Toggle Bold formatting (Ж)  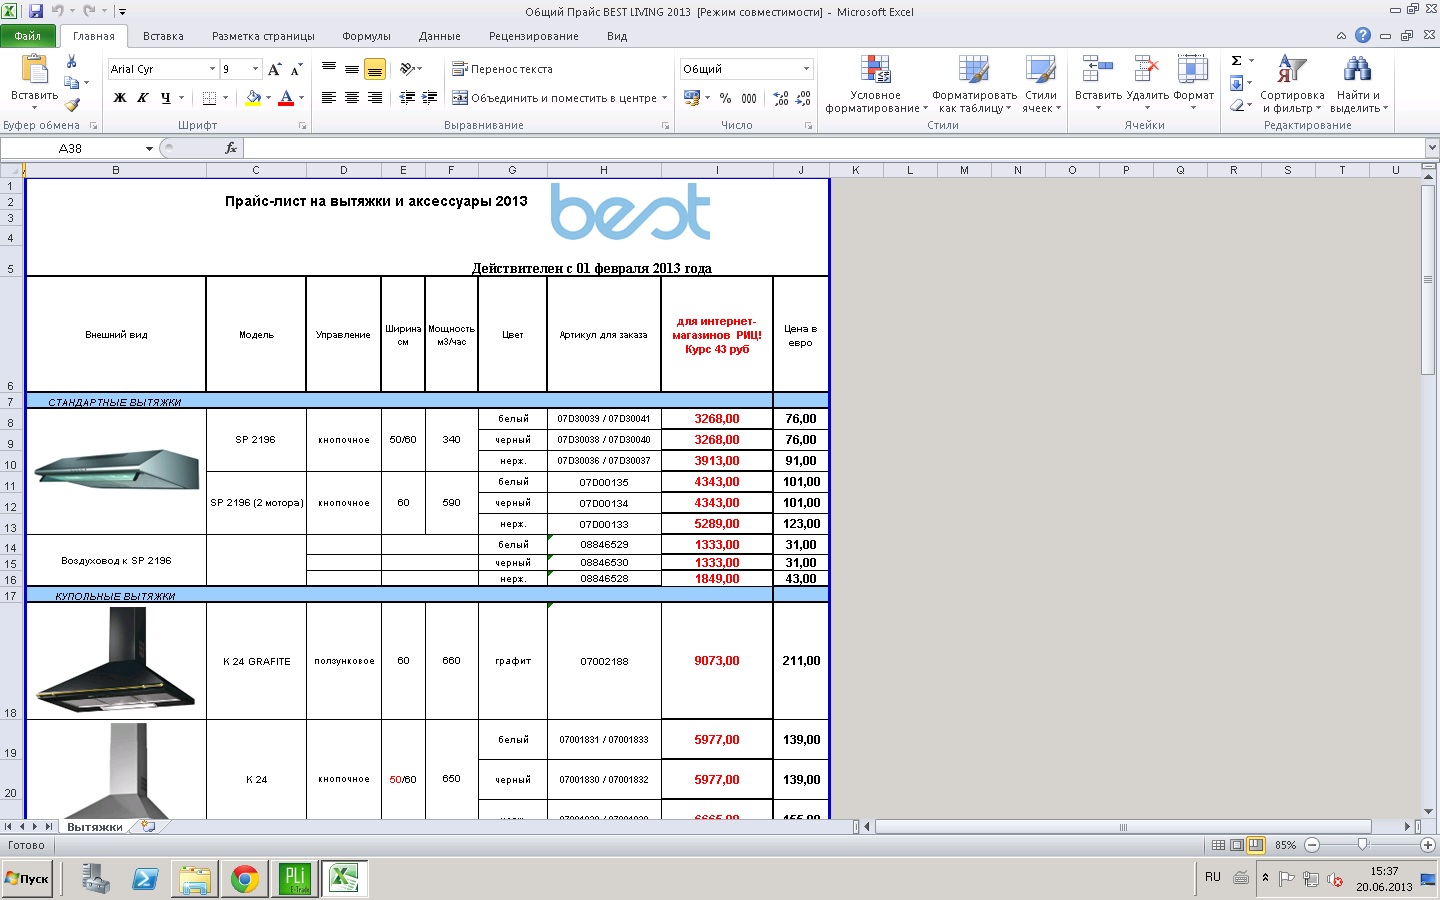(120, 98)
